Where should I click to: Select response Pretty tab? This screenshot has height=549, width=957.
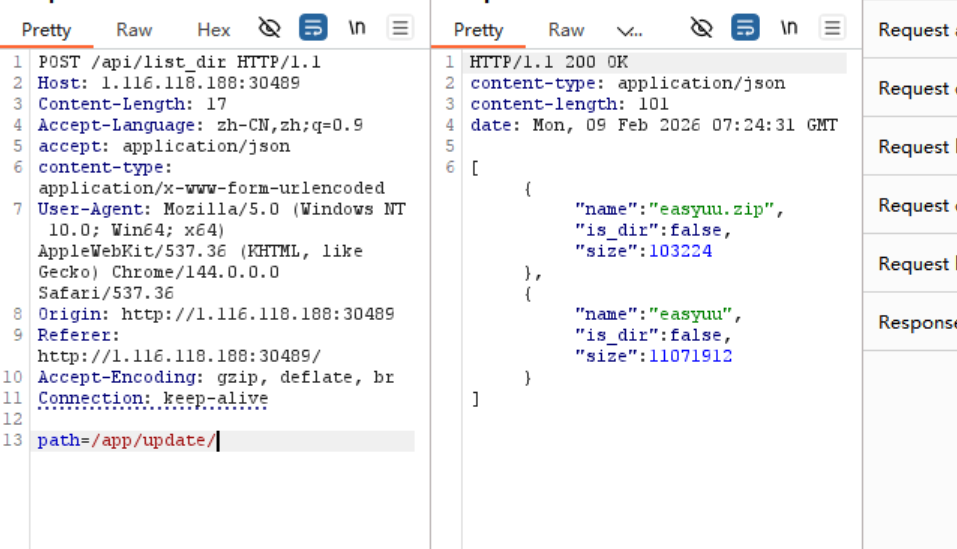(x=478, y=30)
